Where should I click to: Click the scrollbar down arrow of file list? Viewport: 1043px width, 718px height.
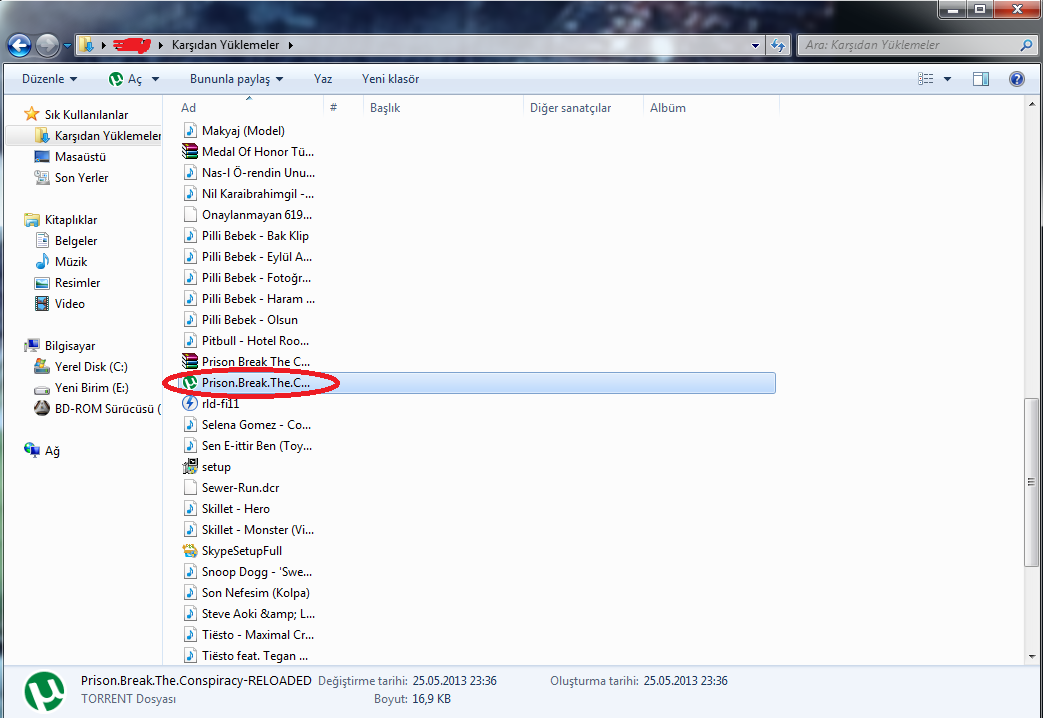(x=1032, y=656)
